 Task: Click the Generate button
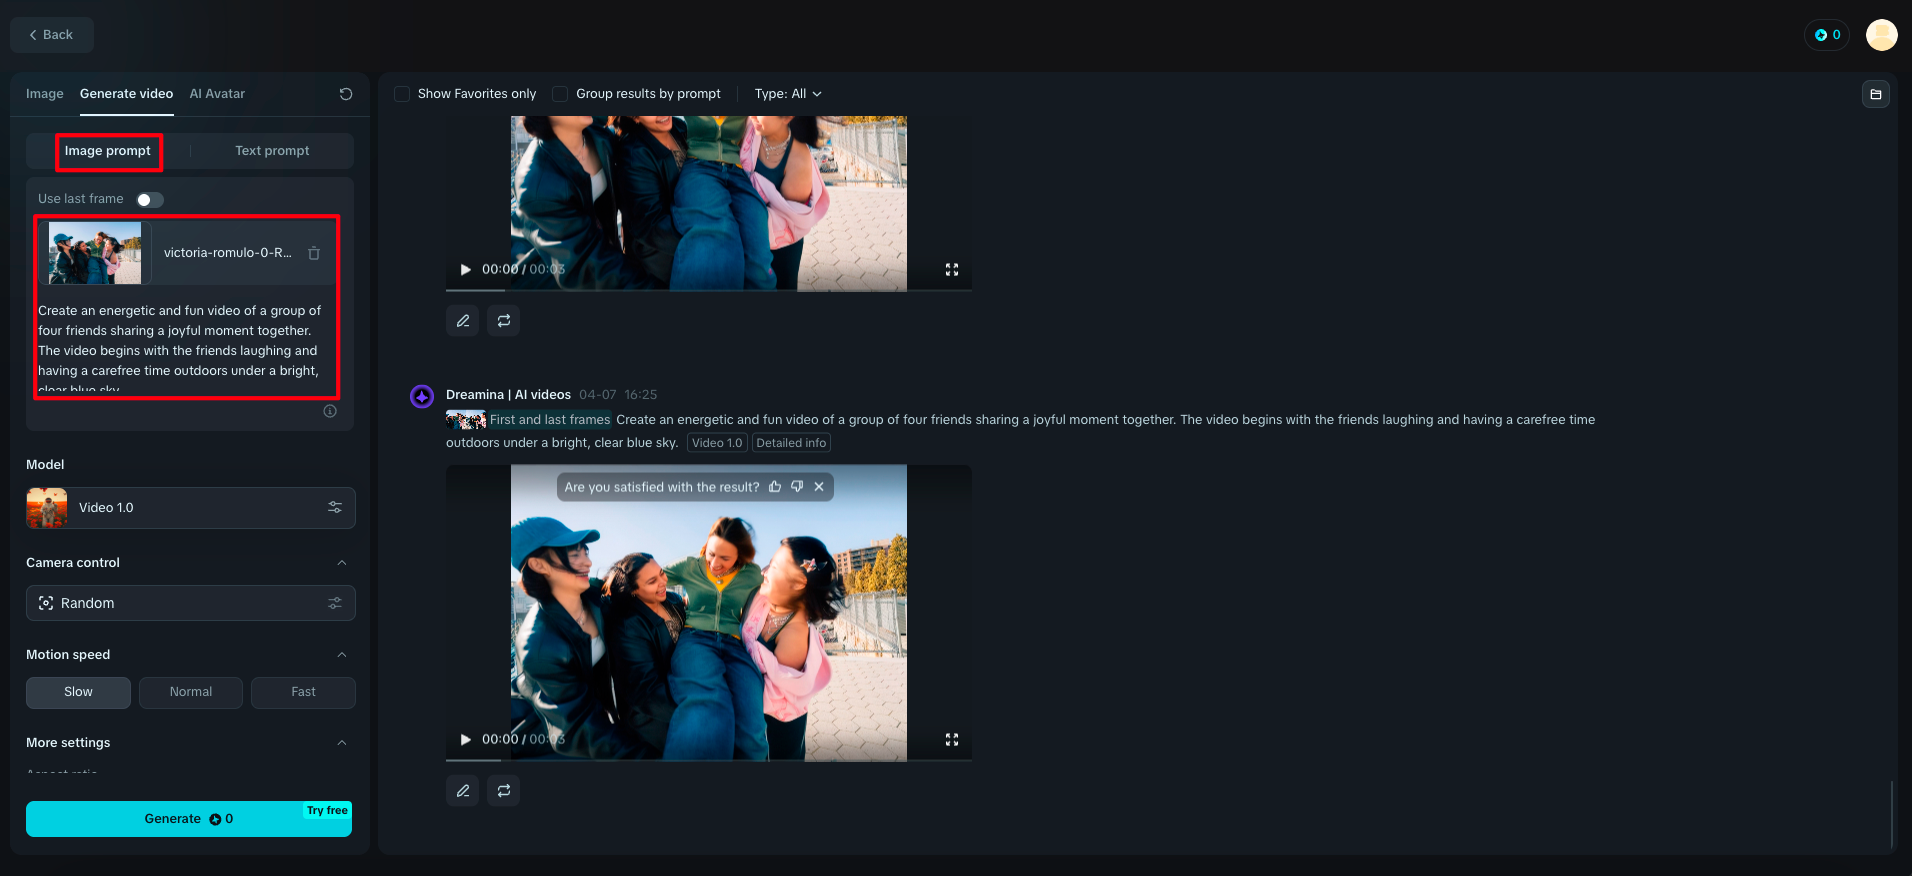189,819
